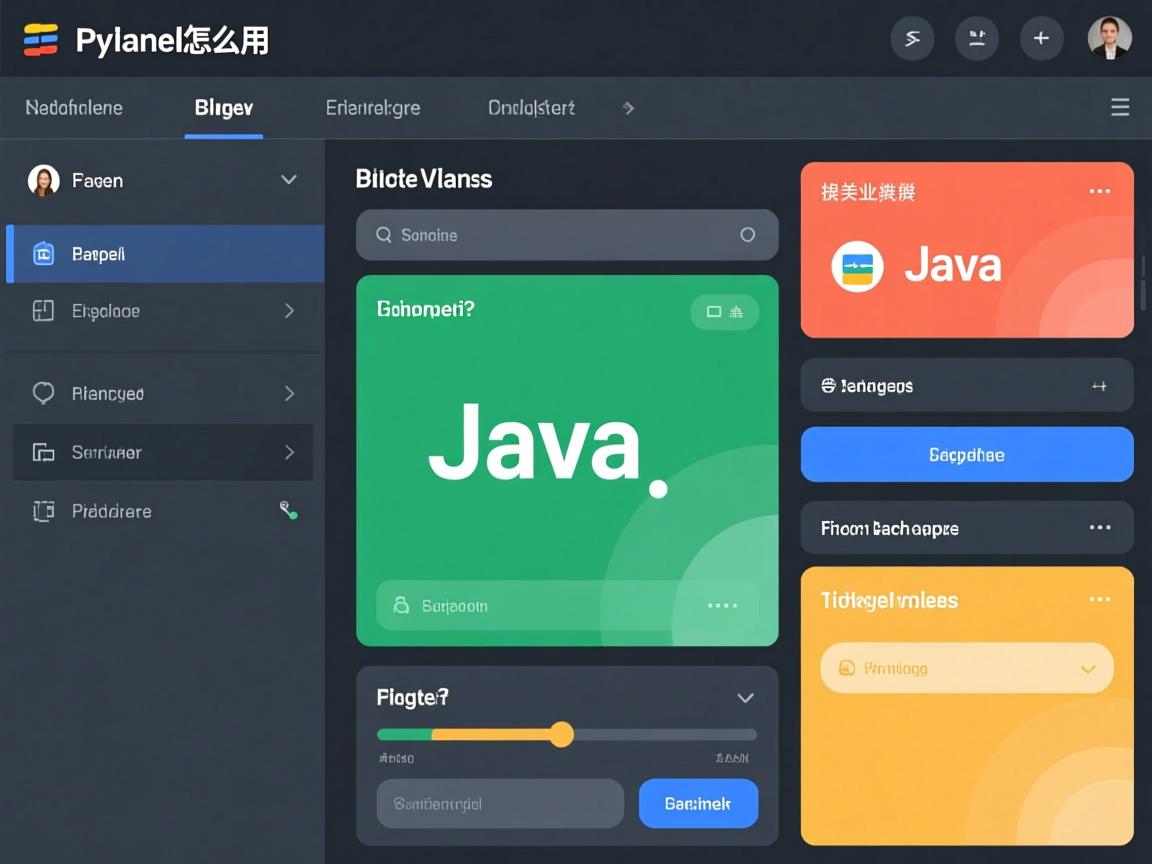Collapse the Flogte panel using its chevron
Viewport: 1152px width, 864px height.
[744, 698]
